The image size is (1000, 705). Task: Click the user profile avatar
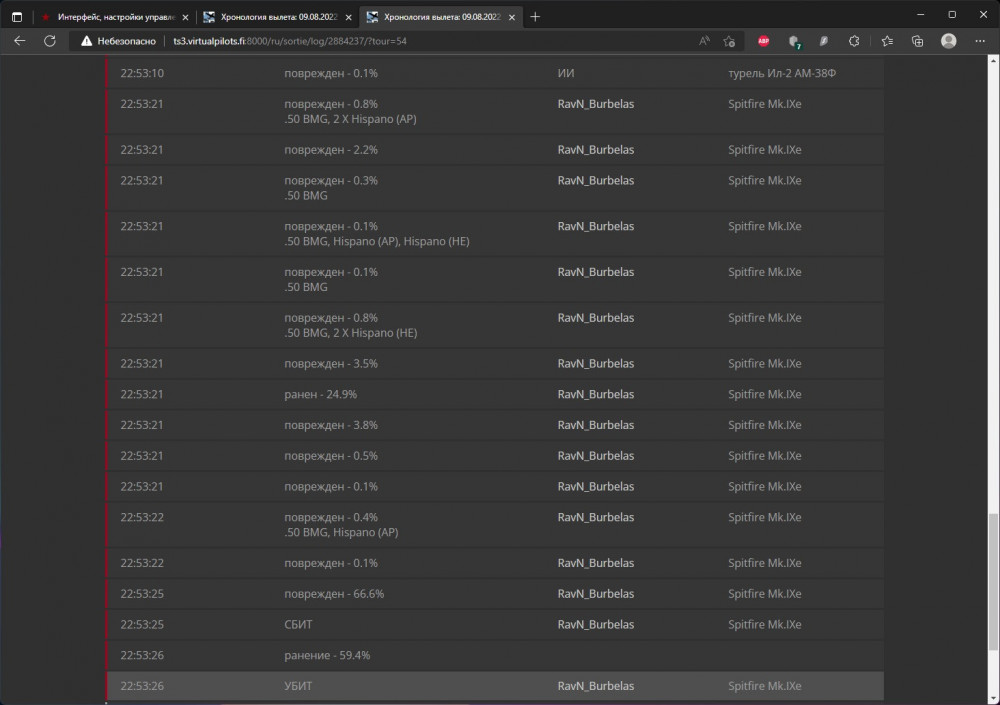949,41
